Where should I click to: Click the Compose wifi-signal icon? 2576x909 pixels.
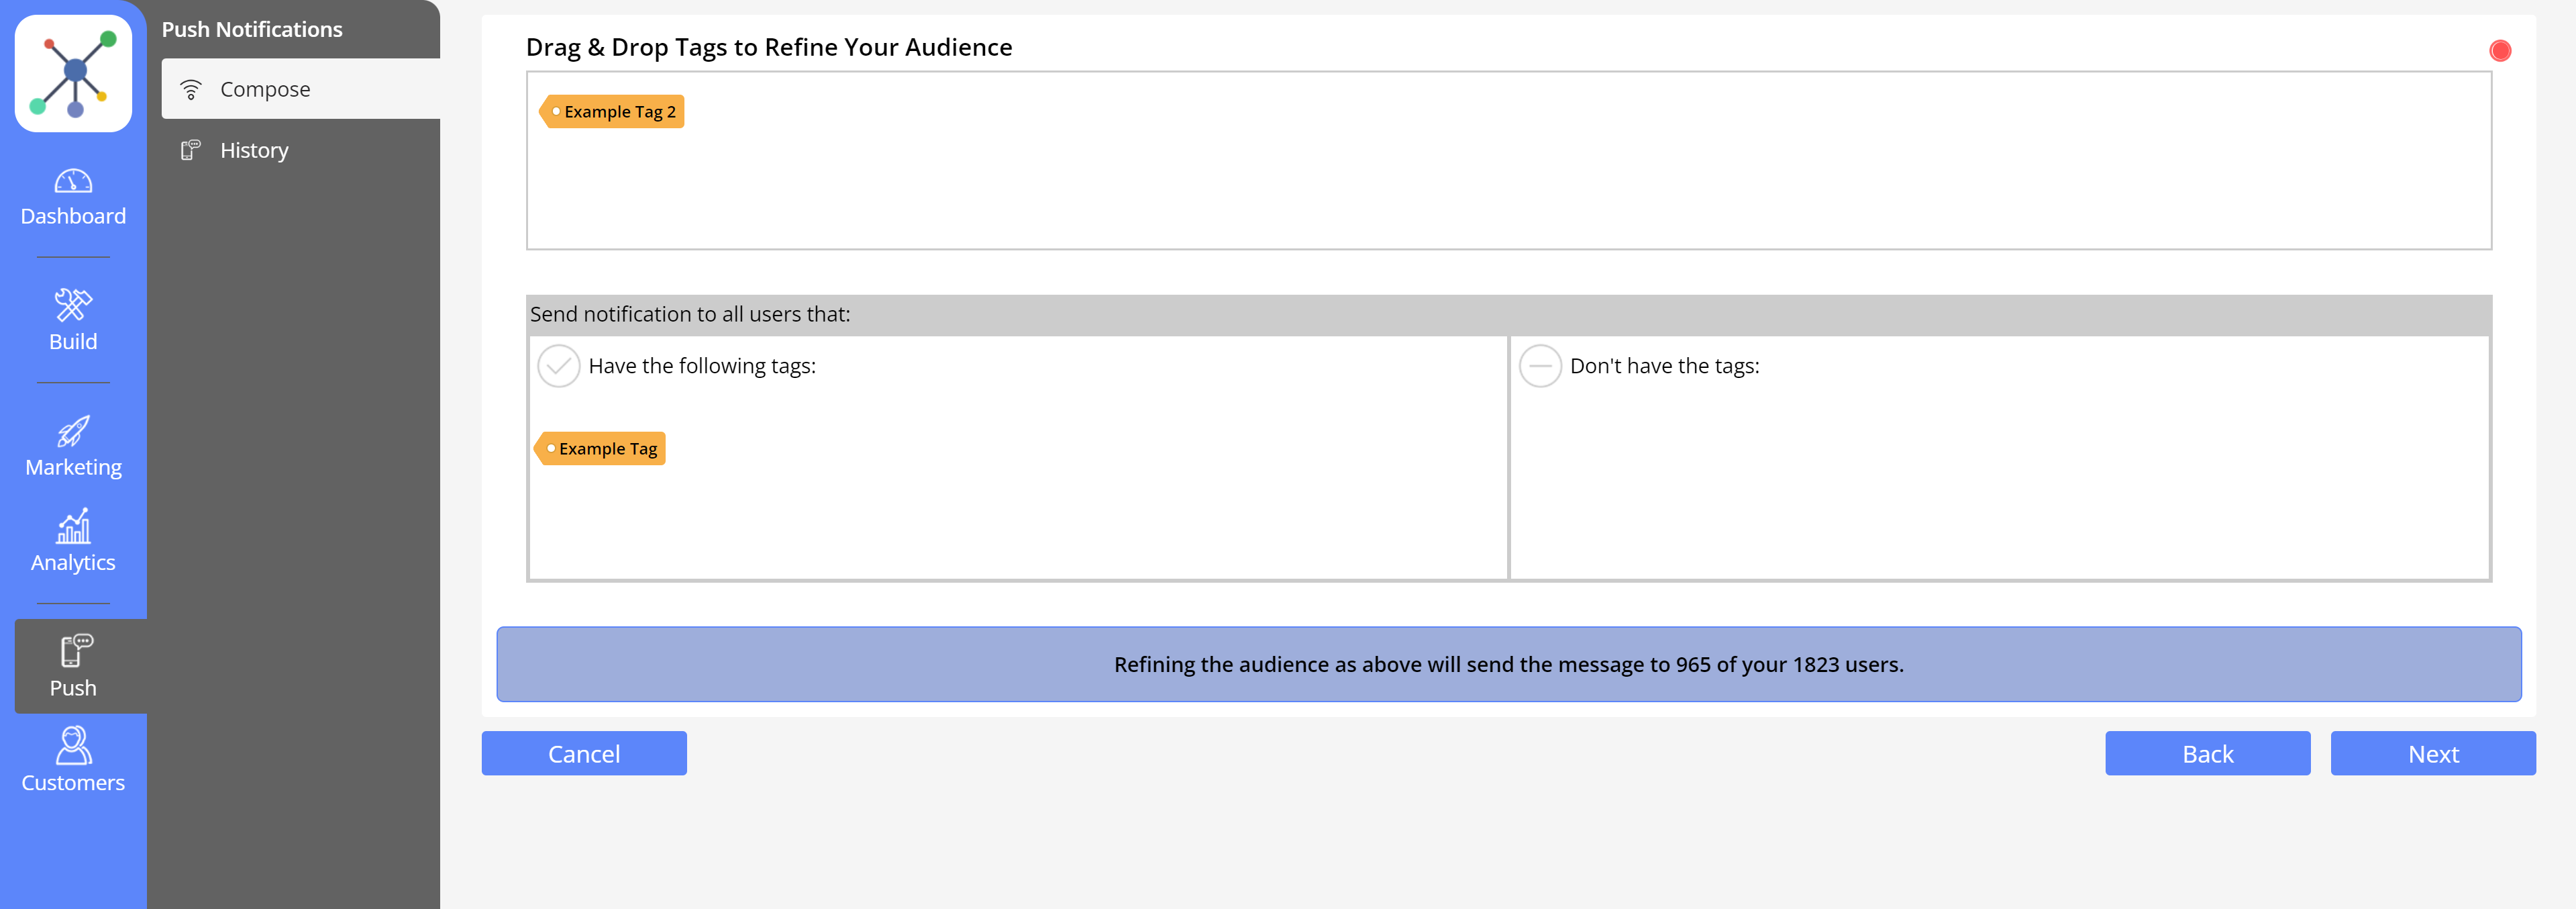190,90
